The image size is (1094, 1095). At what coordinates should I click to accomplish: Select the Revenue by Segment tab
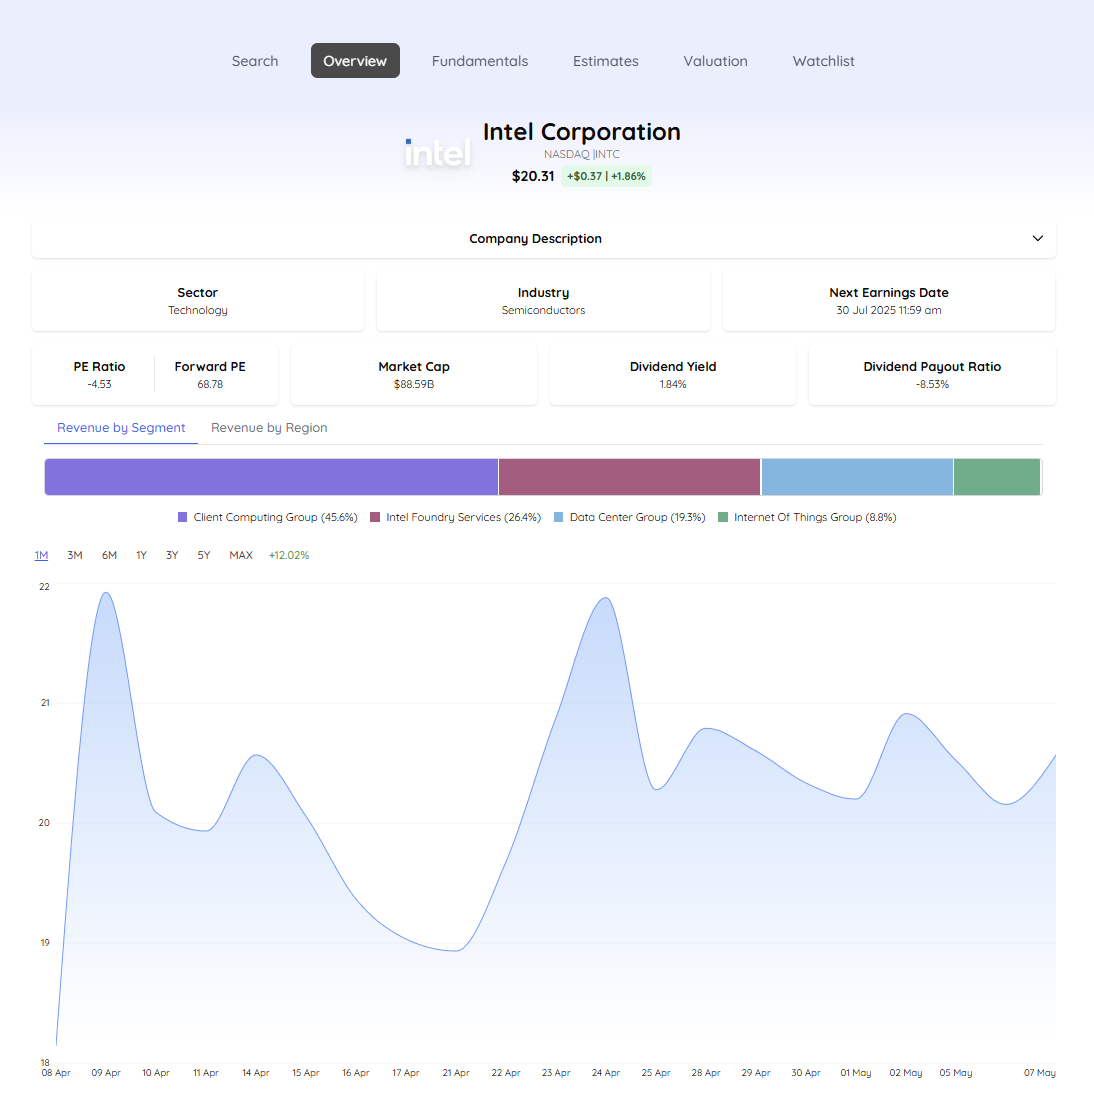coord(121,427)
